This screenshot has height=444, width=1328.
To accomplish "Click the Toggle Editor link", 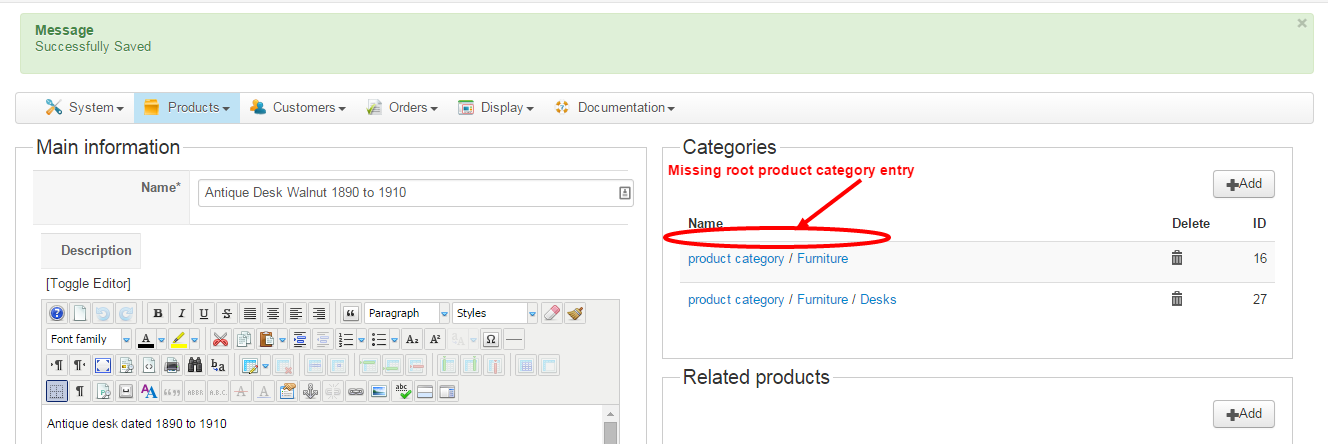I will [88, 284].
